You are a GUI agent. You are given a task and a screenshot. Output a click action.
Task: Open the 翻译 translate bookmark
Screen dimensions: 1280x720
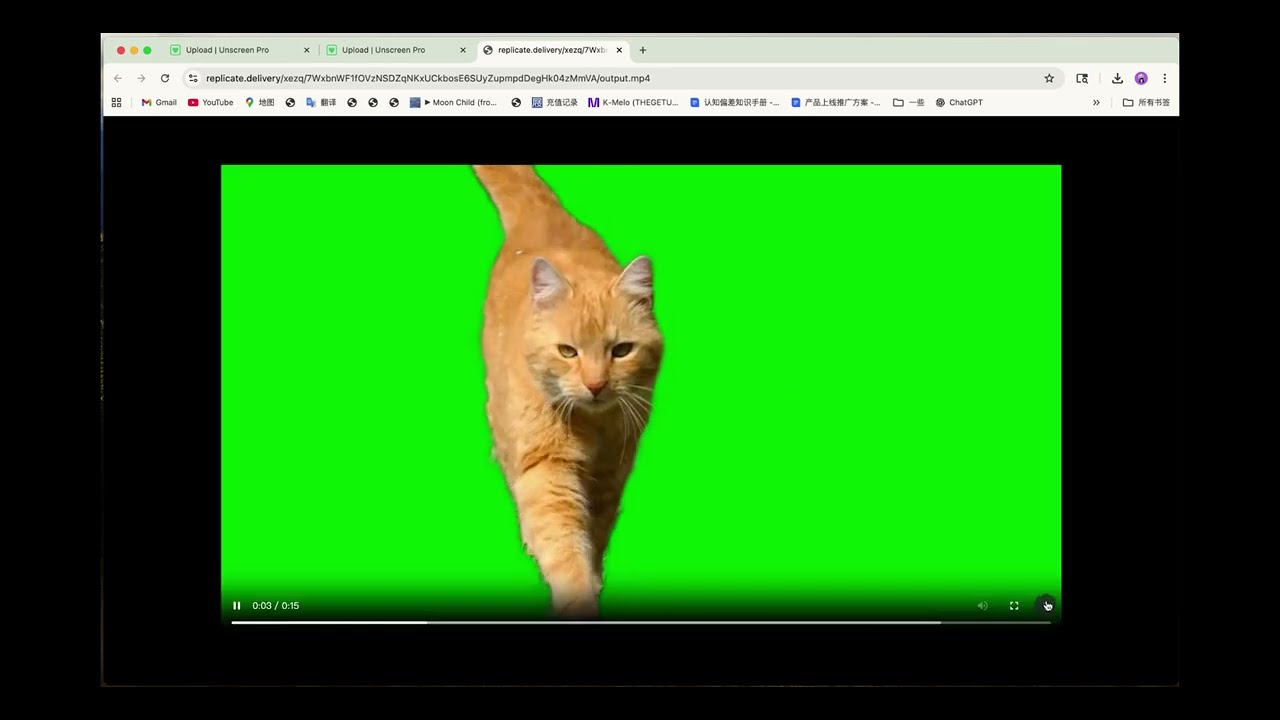[321, 102]
